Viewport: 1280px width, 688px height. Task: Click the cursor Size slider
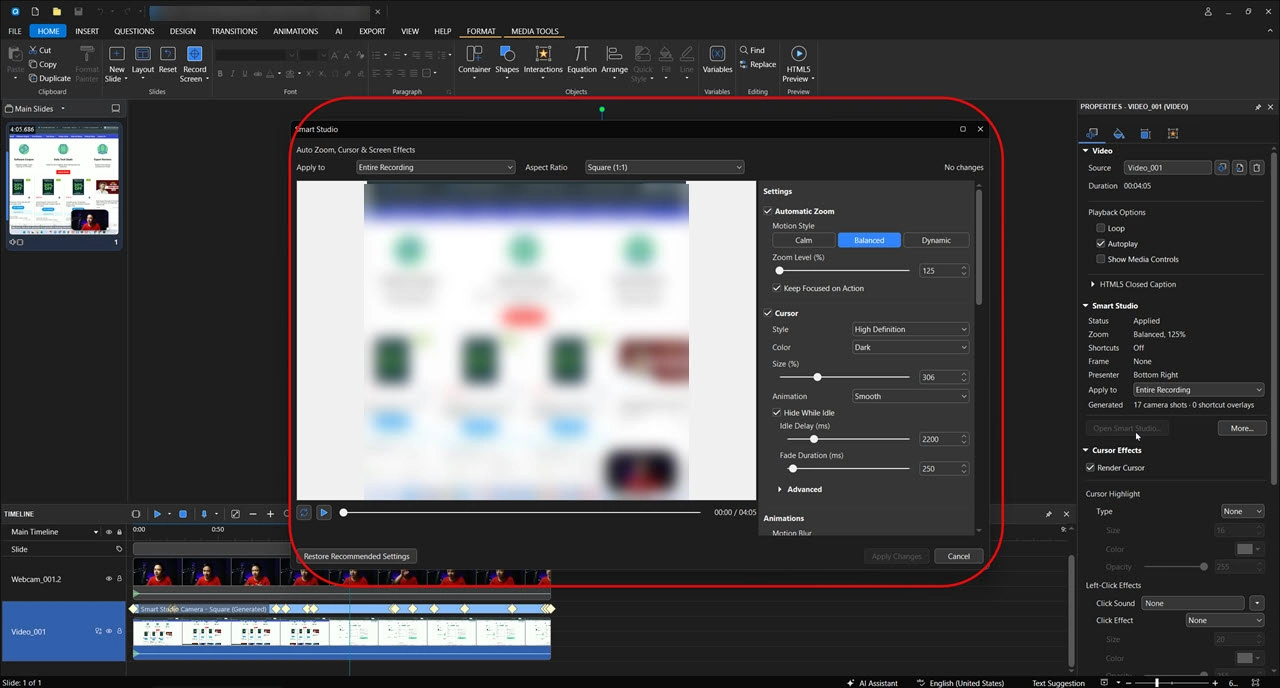(x=844, y=377)
